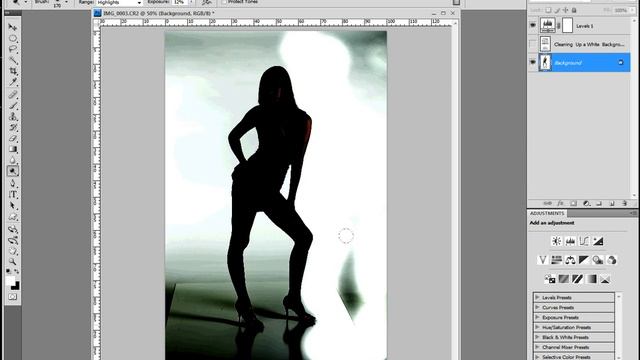The image size is (640, 360).
Task: Add a Brightness/Contrast adjustment
Action: pyautogui.click(x=556, y=241)
